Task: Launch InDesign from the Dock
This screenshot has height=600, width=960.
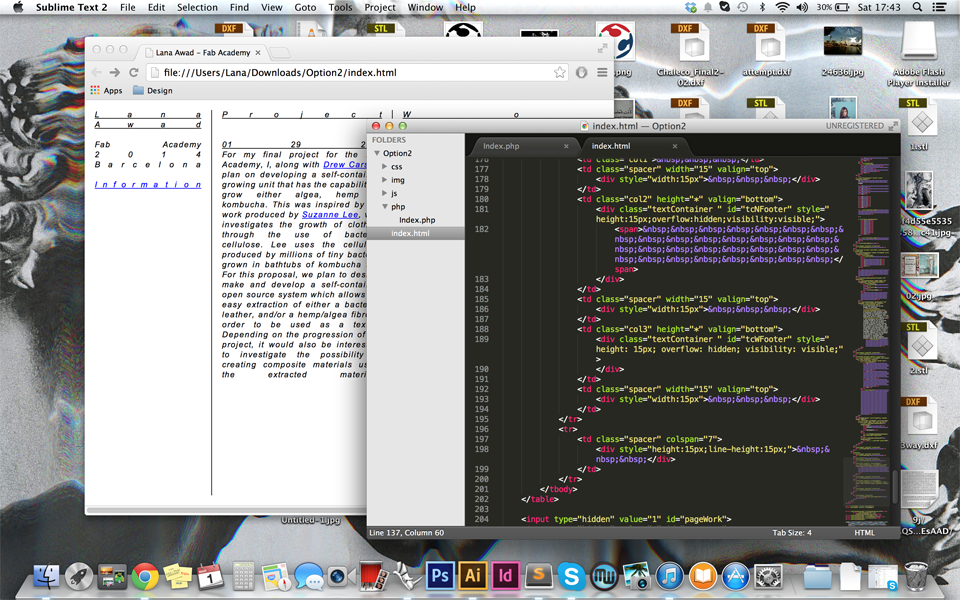Action: click(505, 576)
